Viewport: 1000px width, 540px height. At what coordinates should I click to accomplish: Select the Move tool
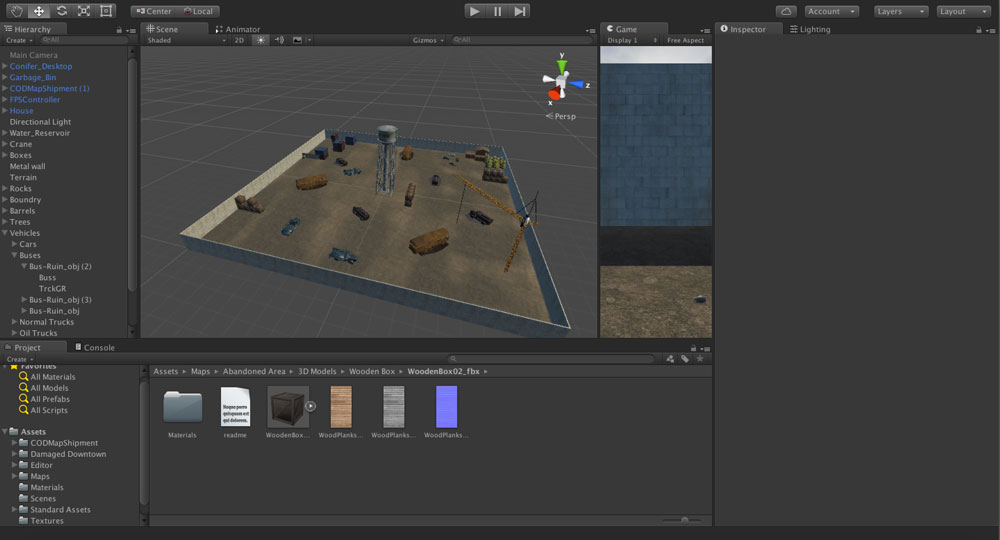click(x=39, y=11)
